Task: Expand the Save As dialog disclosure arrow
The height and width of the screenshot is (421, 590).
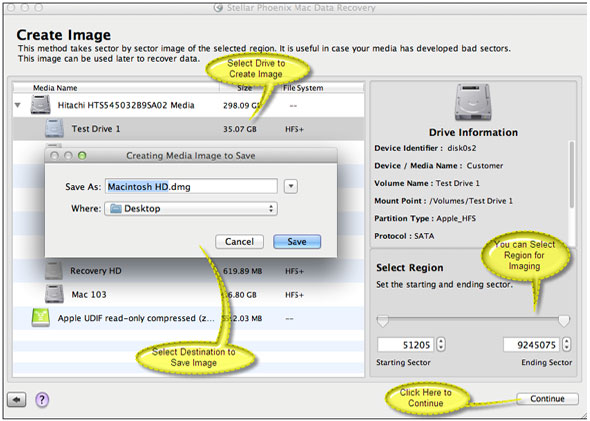Action: point(291,186)
